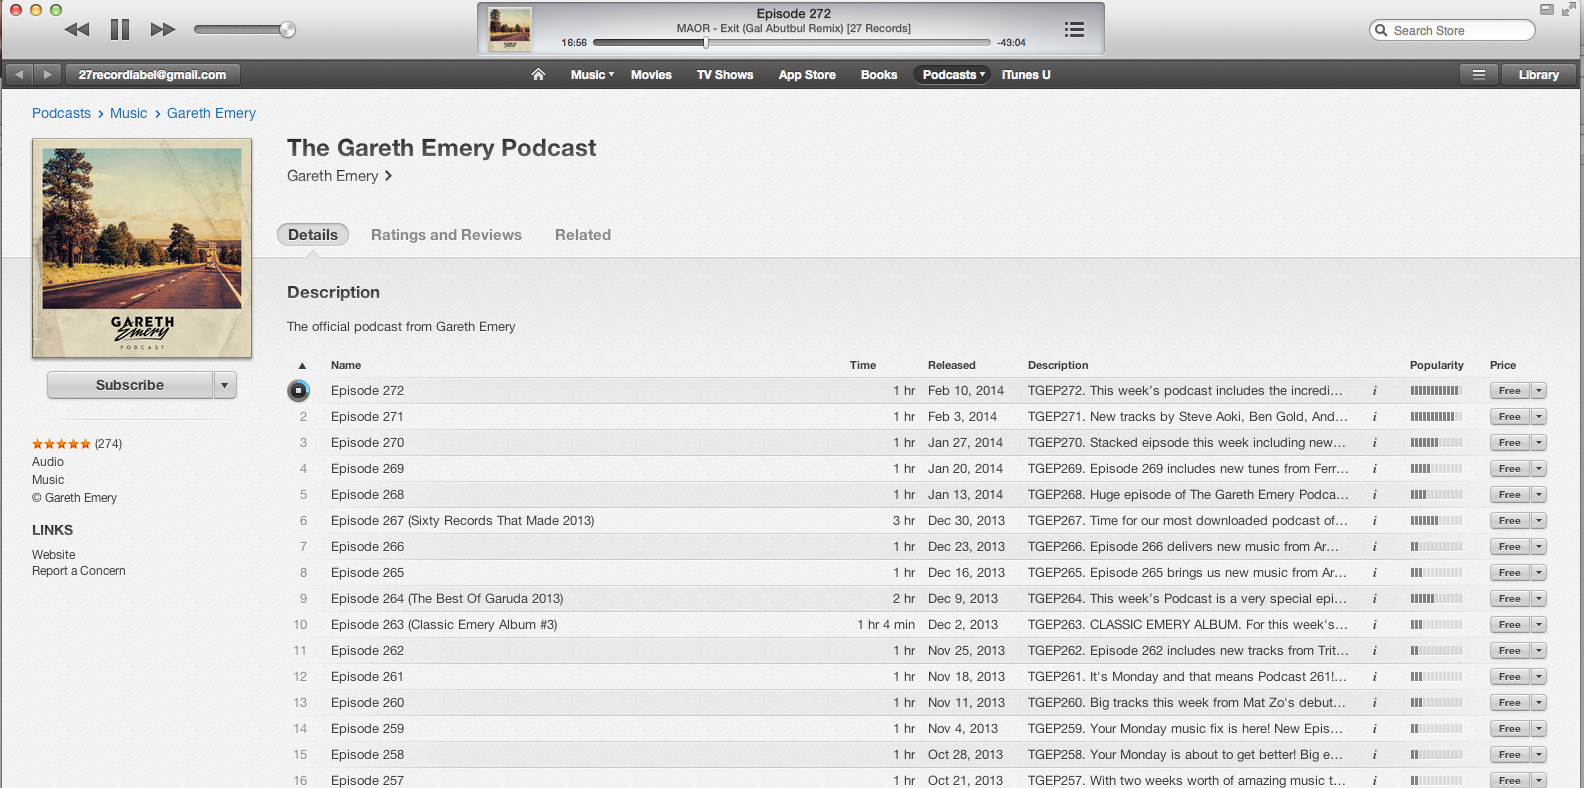Screen dimensions: 1584x788
Task: Skip to the next track
Action: (162, 30)
